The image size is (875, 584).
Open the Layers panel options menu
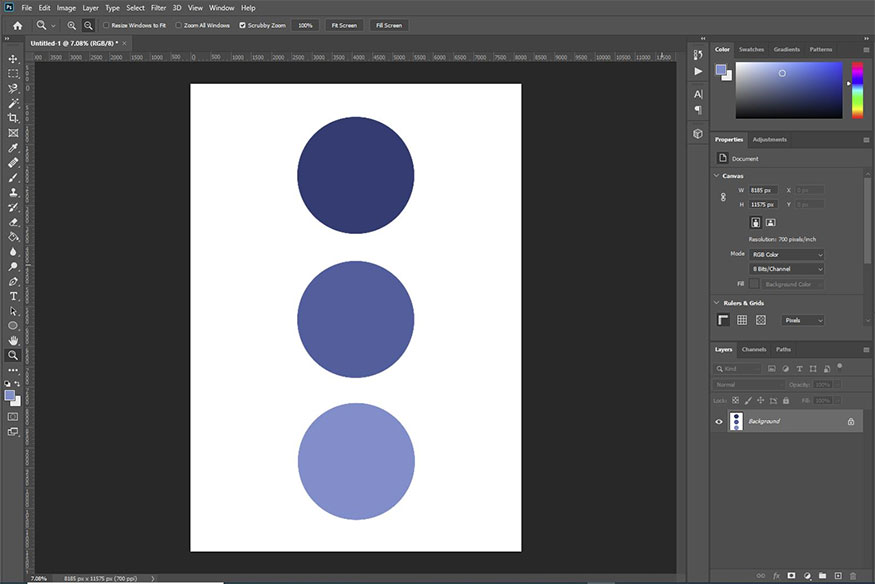point(866,350)
